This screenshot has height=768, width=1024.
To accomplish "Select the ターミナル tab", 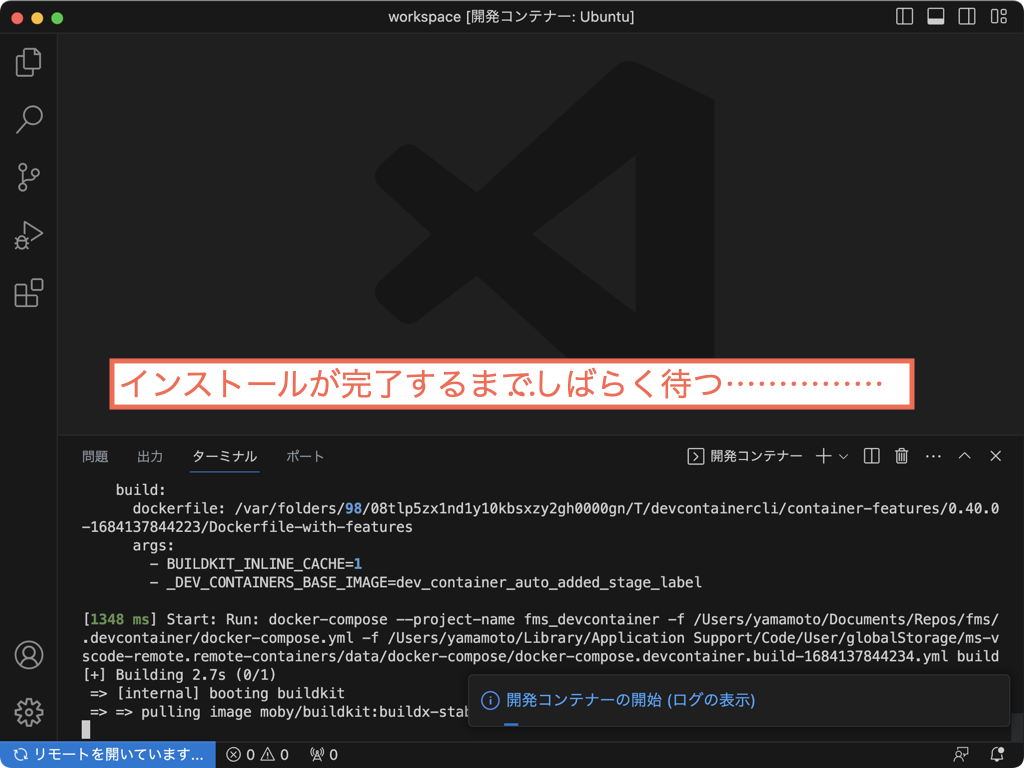I will (x=225, y=456).
